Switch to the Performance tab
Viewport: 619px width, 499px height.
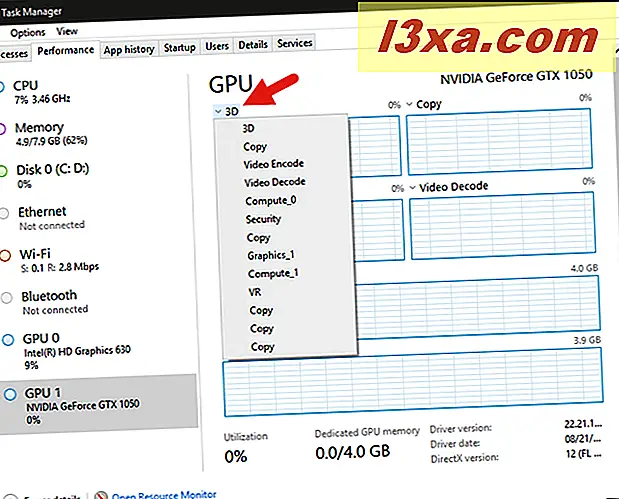coord(66,51)
